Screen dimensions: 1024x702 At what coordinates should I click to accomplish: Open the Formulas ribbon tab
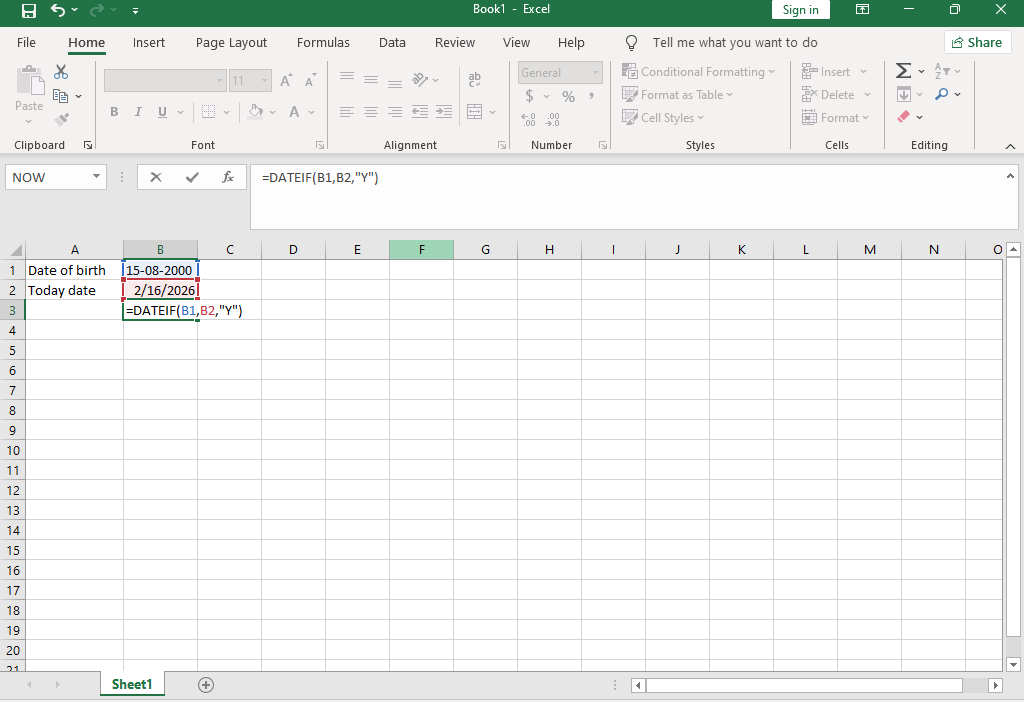[x=323, y=43]
